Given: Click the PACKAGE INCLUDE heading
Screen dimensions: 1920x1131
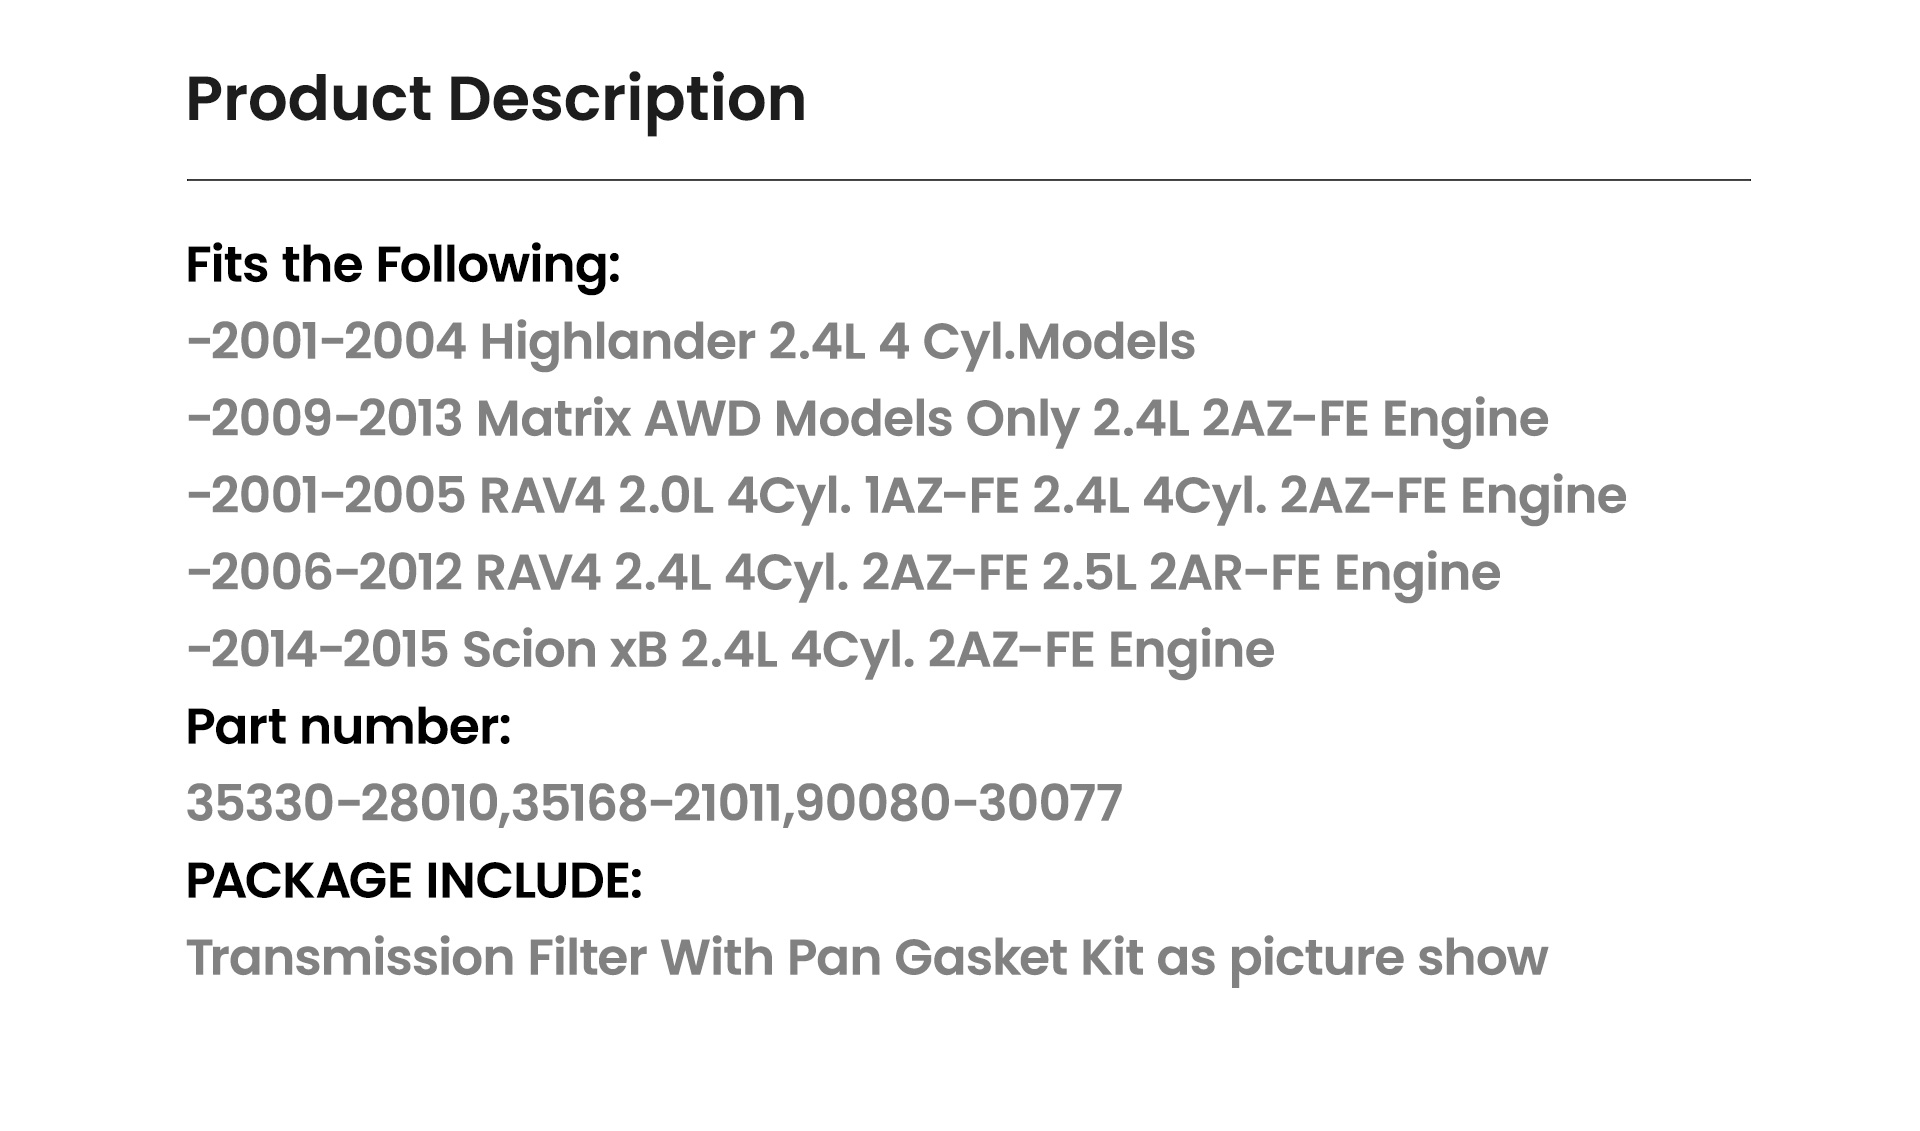Looking at the screenshot, I should click(x=414, y=881).
